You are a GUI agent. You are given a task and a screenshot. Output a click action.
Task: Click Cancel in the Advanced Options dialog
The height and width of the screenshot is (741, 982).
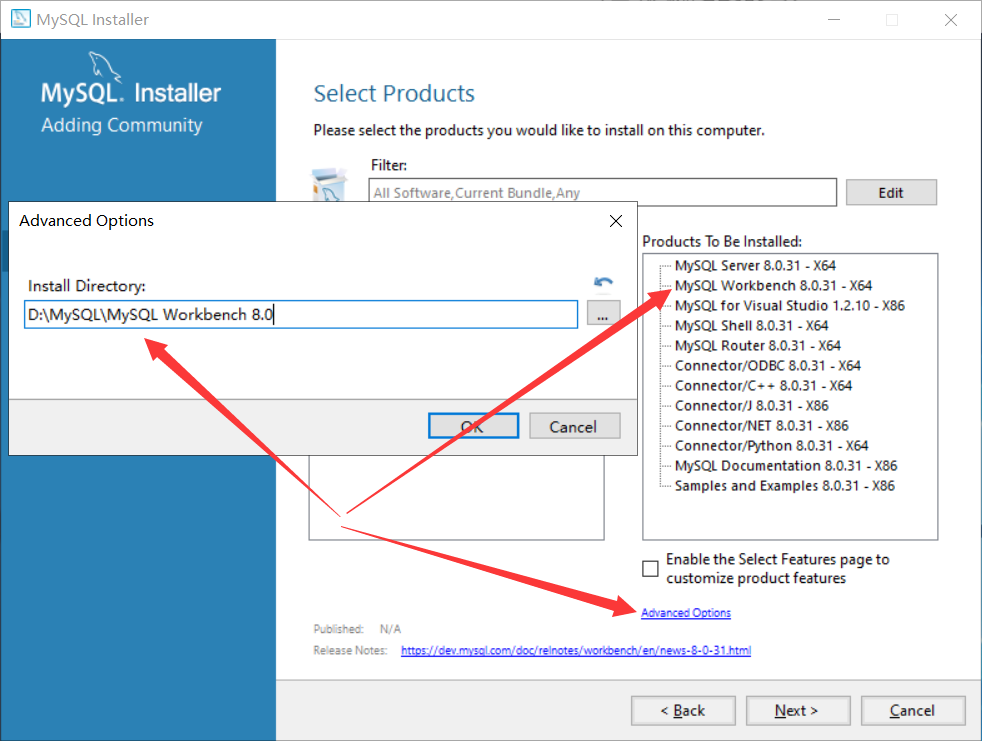[x=574, y=426]
